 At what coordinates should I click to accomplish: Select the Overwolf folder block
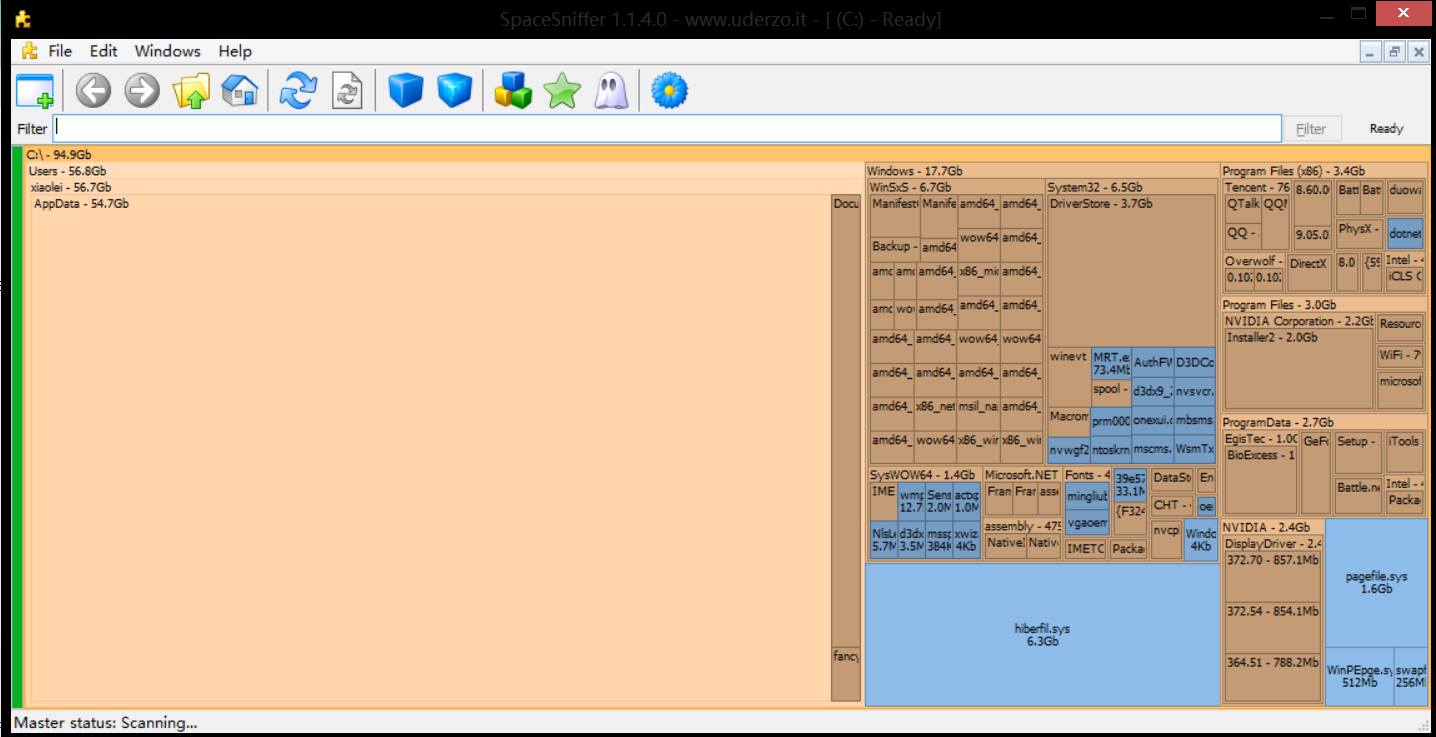tap(1254, 271)
